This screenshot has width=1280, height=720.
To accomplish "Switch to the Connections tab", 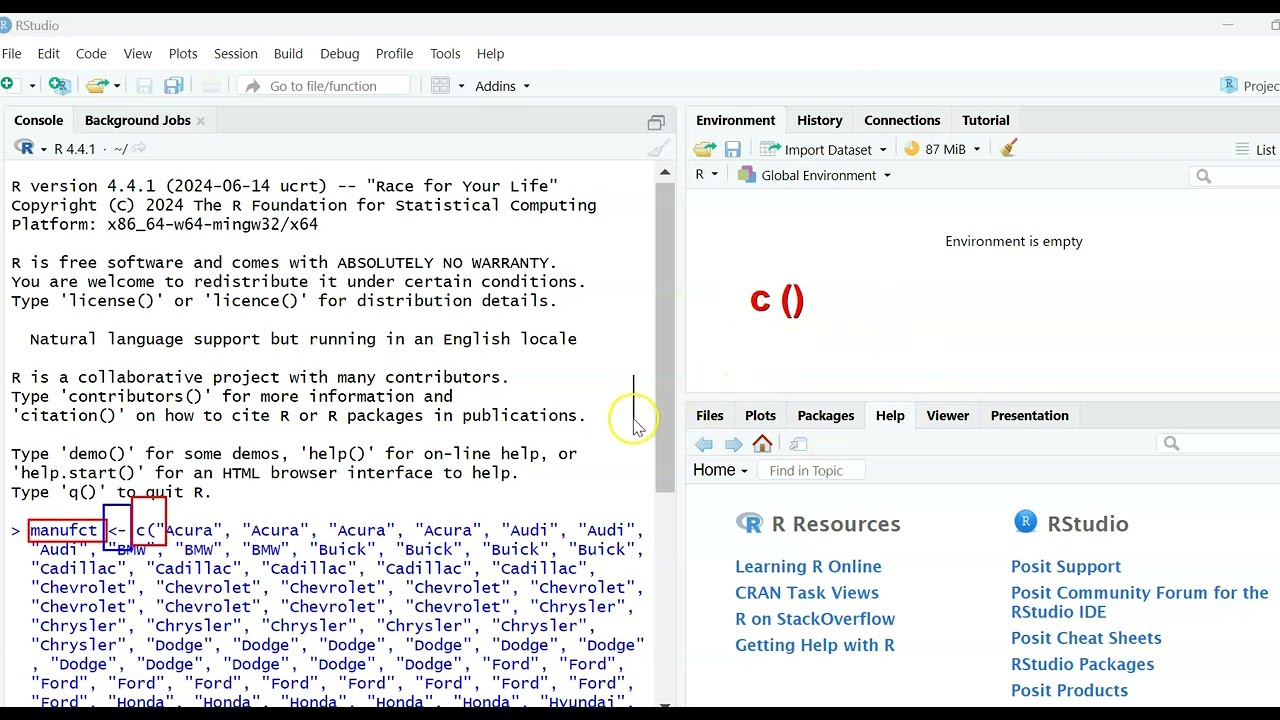I will click(x=902, y=120).
